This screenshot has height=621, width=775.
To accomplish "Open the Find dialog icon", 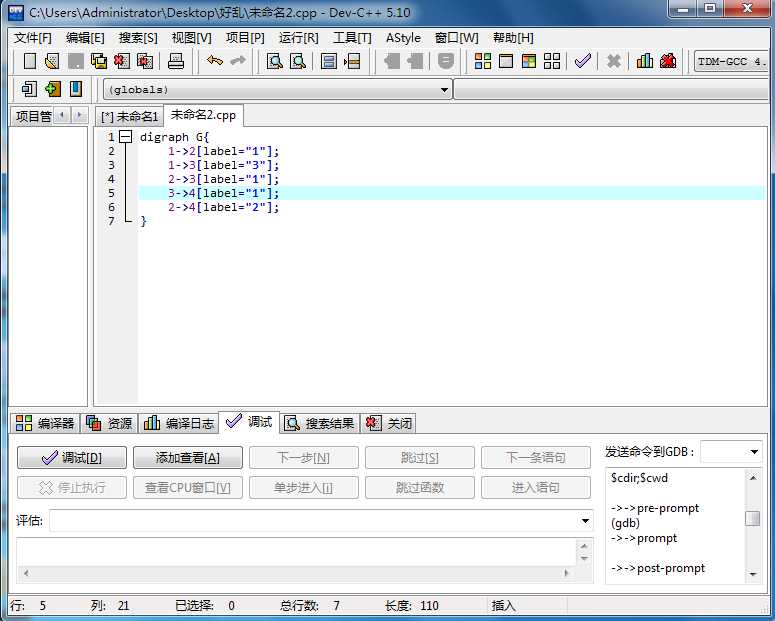I will point(275,61).
